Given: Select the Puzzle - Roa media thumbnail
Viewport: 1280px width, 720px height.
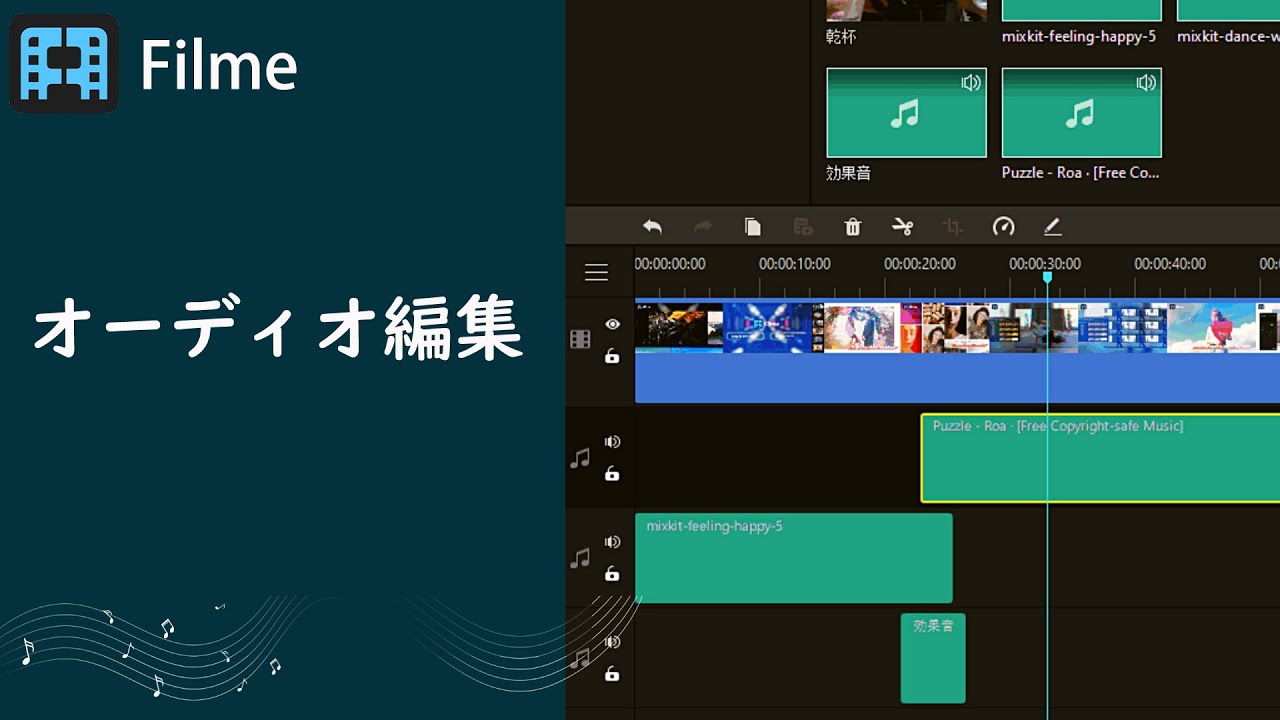Looking at the screenshot, I should click(x=1081, y=113).
